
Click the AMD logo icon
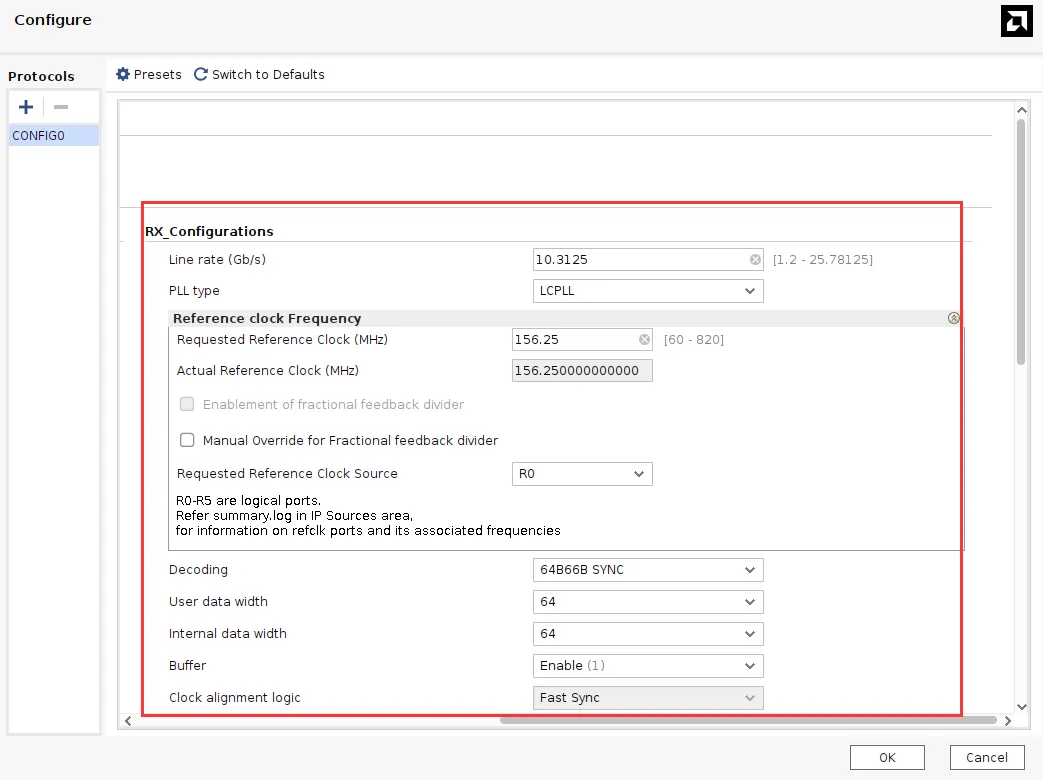pyautogui.click(x=1016, y=21)
